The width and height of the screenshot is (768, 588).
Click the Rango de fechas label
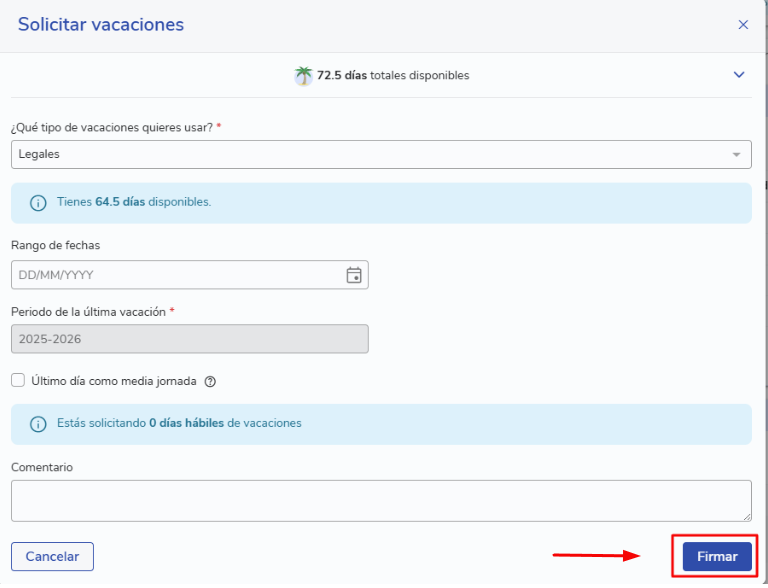(55, 245)
